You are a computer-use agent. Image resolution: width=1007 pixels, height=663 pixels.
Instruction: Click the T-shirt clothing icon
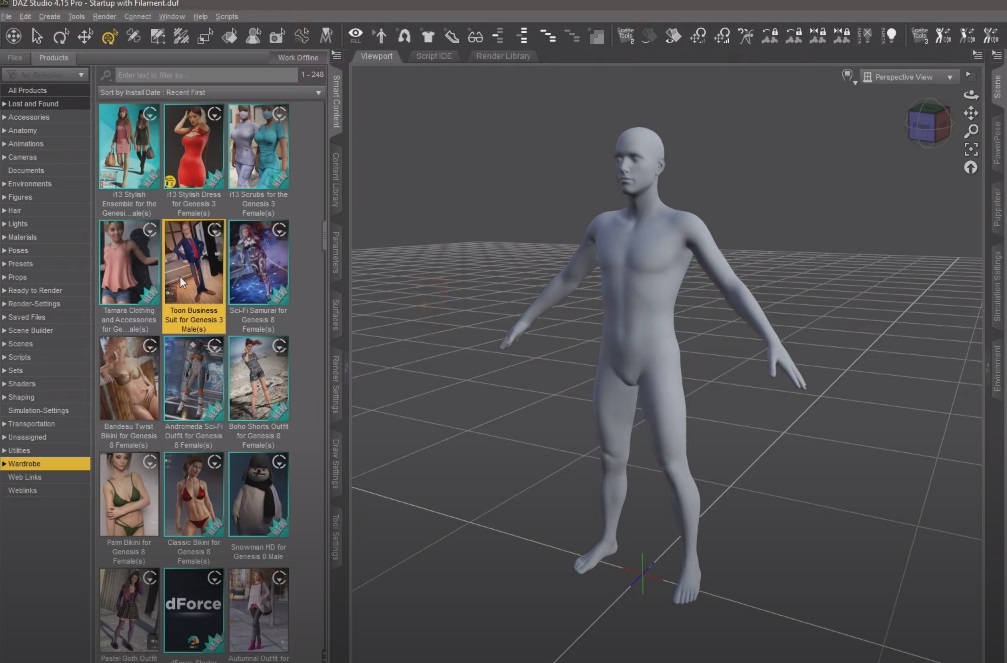tap(428, 36)
